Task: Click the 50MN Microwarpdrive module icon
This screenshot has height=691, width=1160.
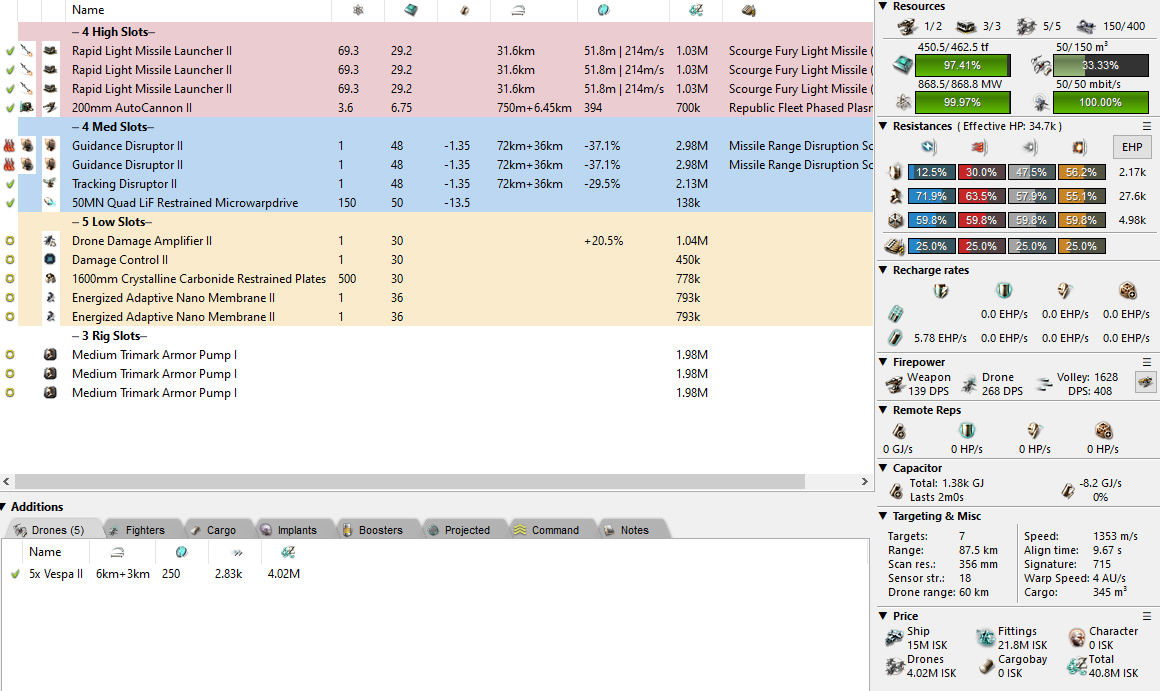Action: [x=50, y=203]
